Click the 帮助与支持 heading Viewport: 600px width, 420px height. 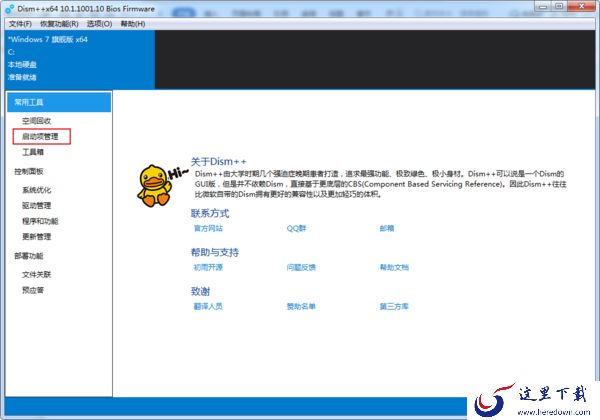[215, 252]
